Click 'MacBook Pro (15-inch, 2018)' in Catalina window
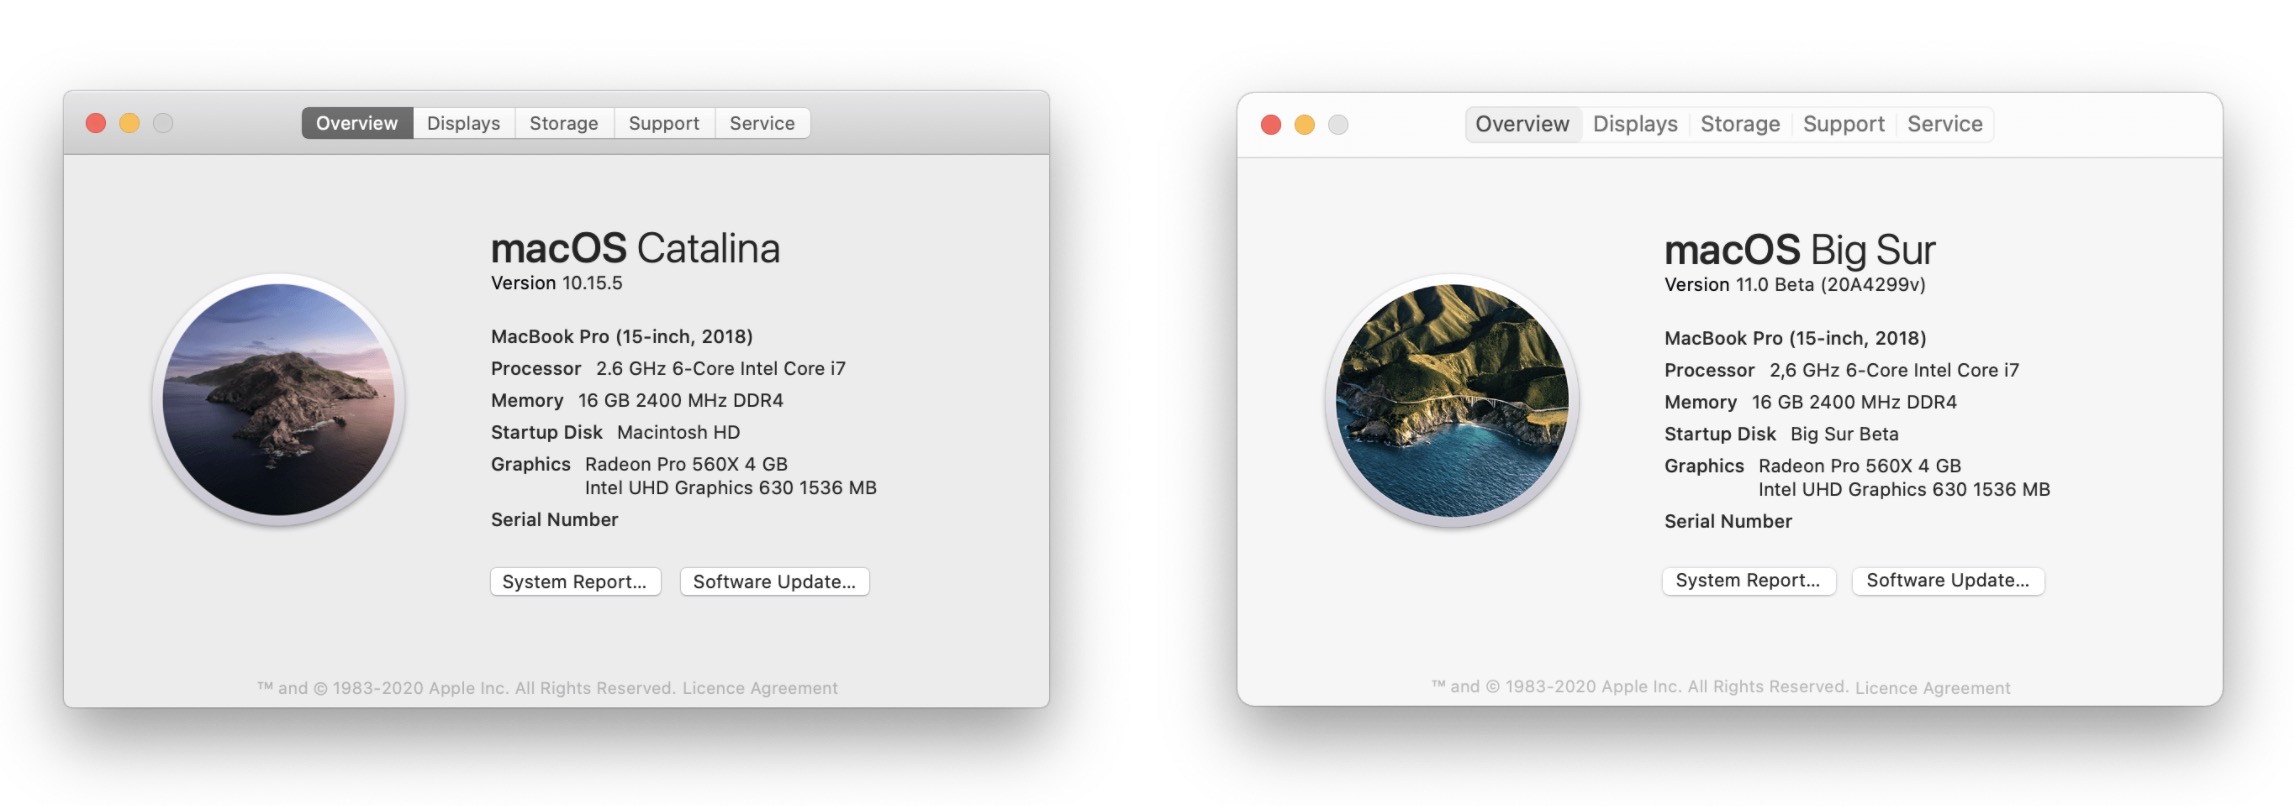2294x806 pixels. click(622, 337)
